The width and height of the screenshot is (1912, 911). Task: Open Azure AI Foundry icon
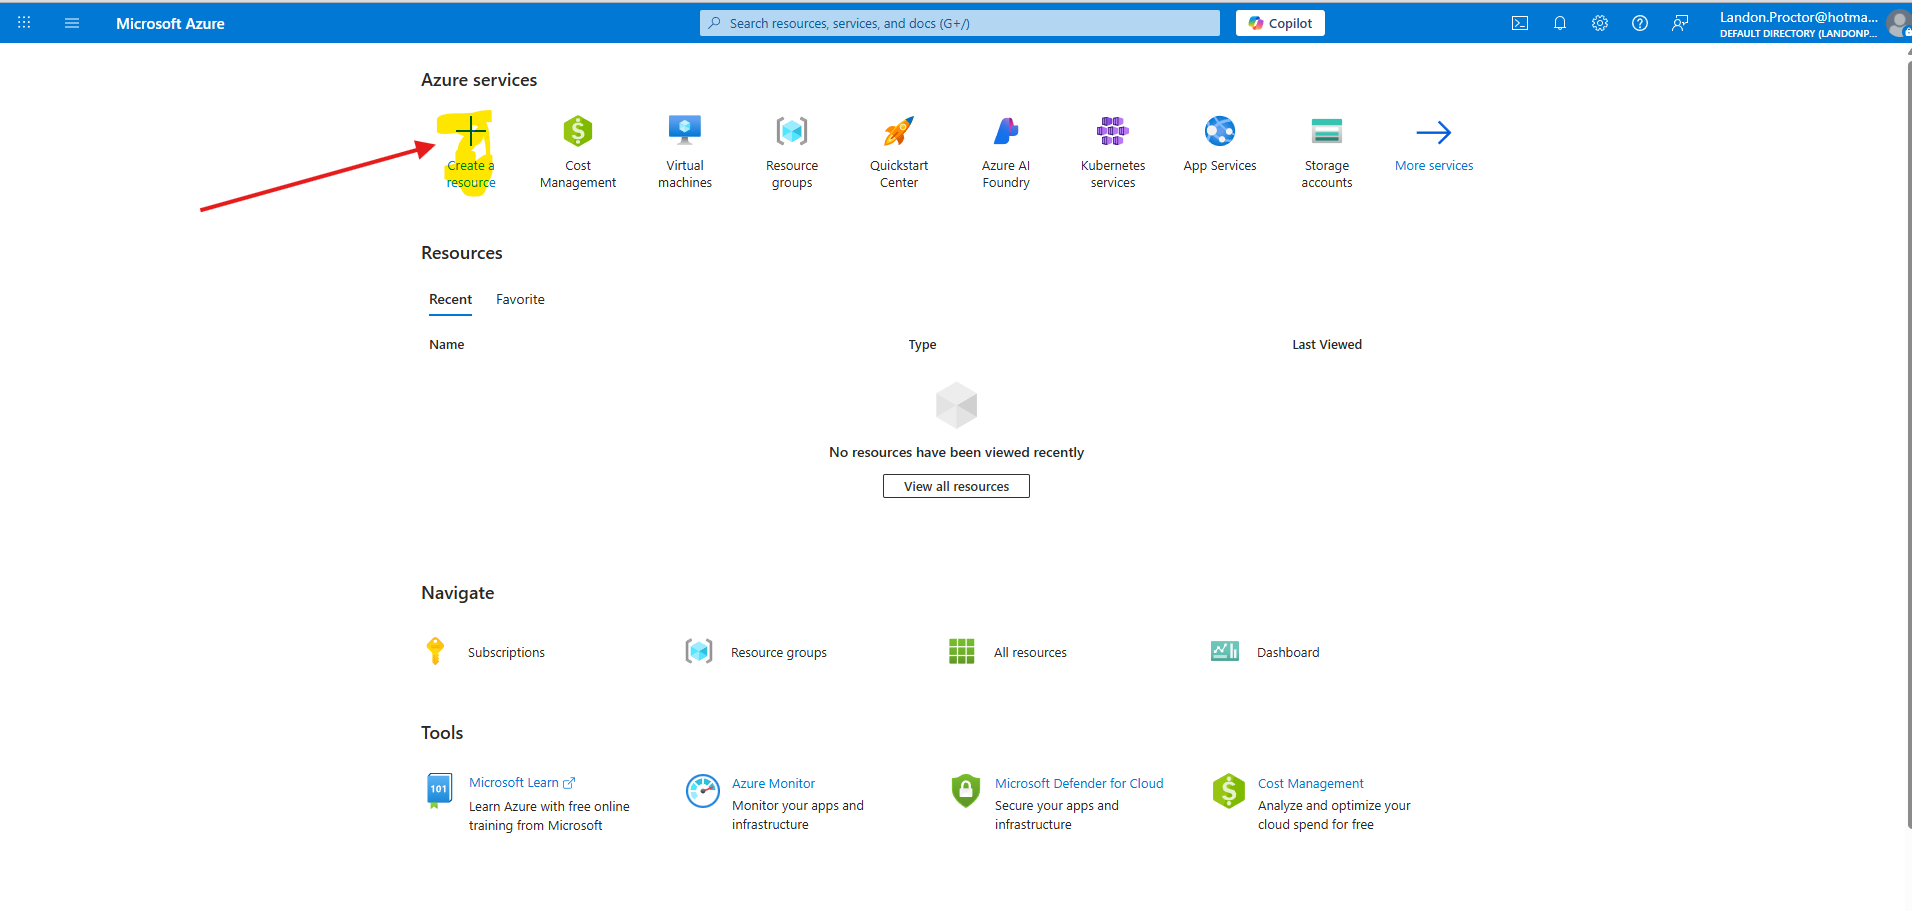(x=1006, y=131)
